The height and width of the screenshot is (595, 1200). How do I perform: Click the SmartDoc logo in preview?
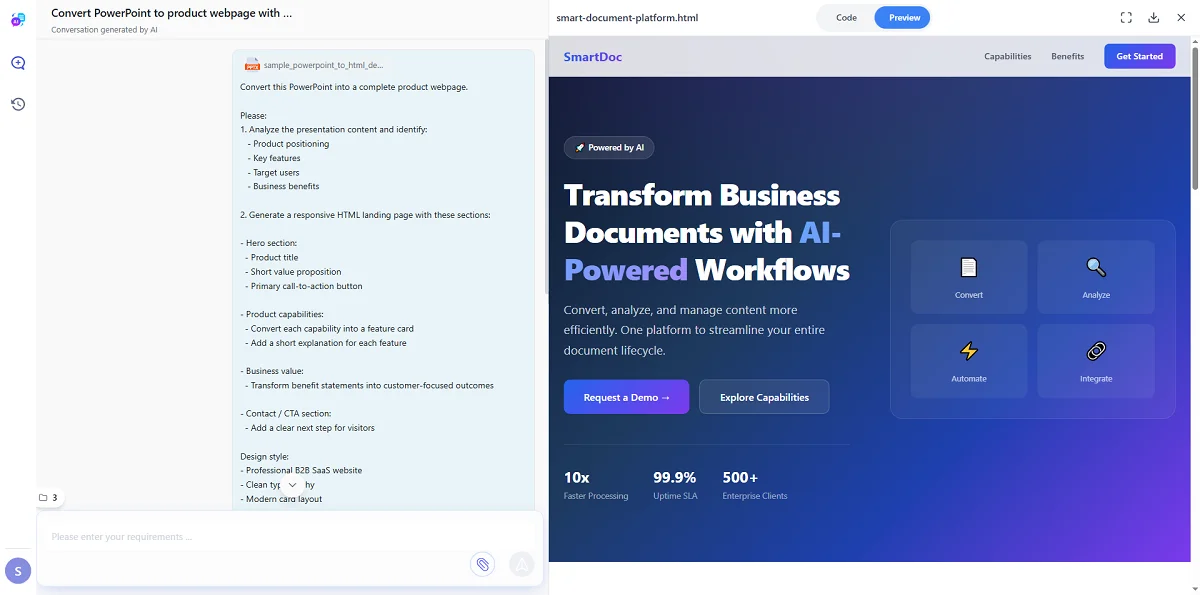tap(592, 57)
